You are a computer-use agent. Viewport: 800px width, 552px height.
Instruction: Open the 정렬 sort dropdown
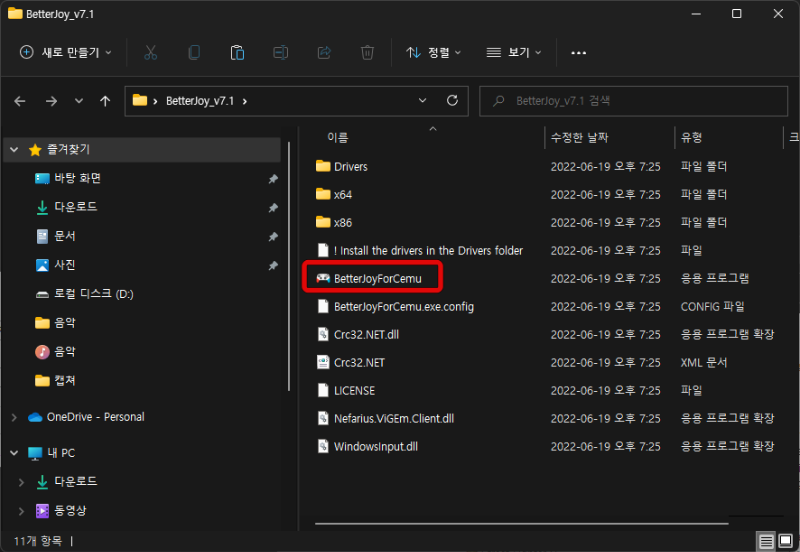(x=433, y=53)
